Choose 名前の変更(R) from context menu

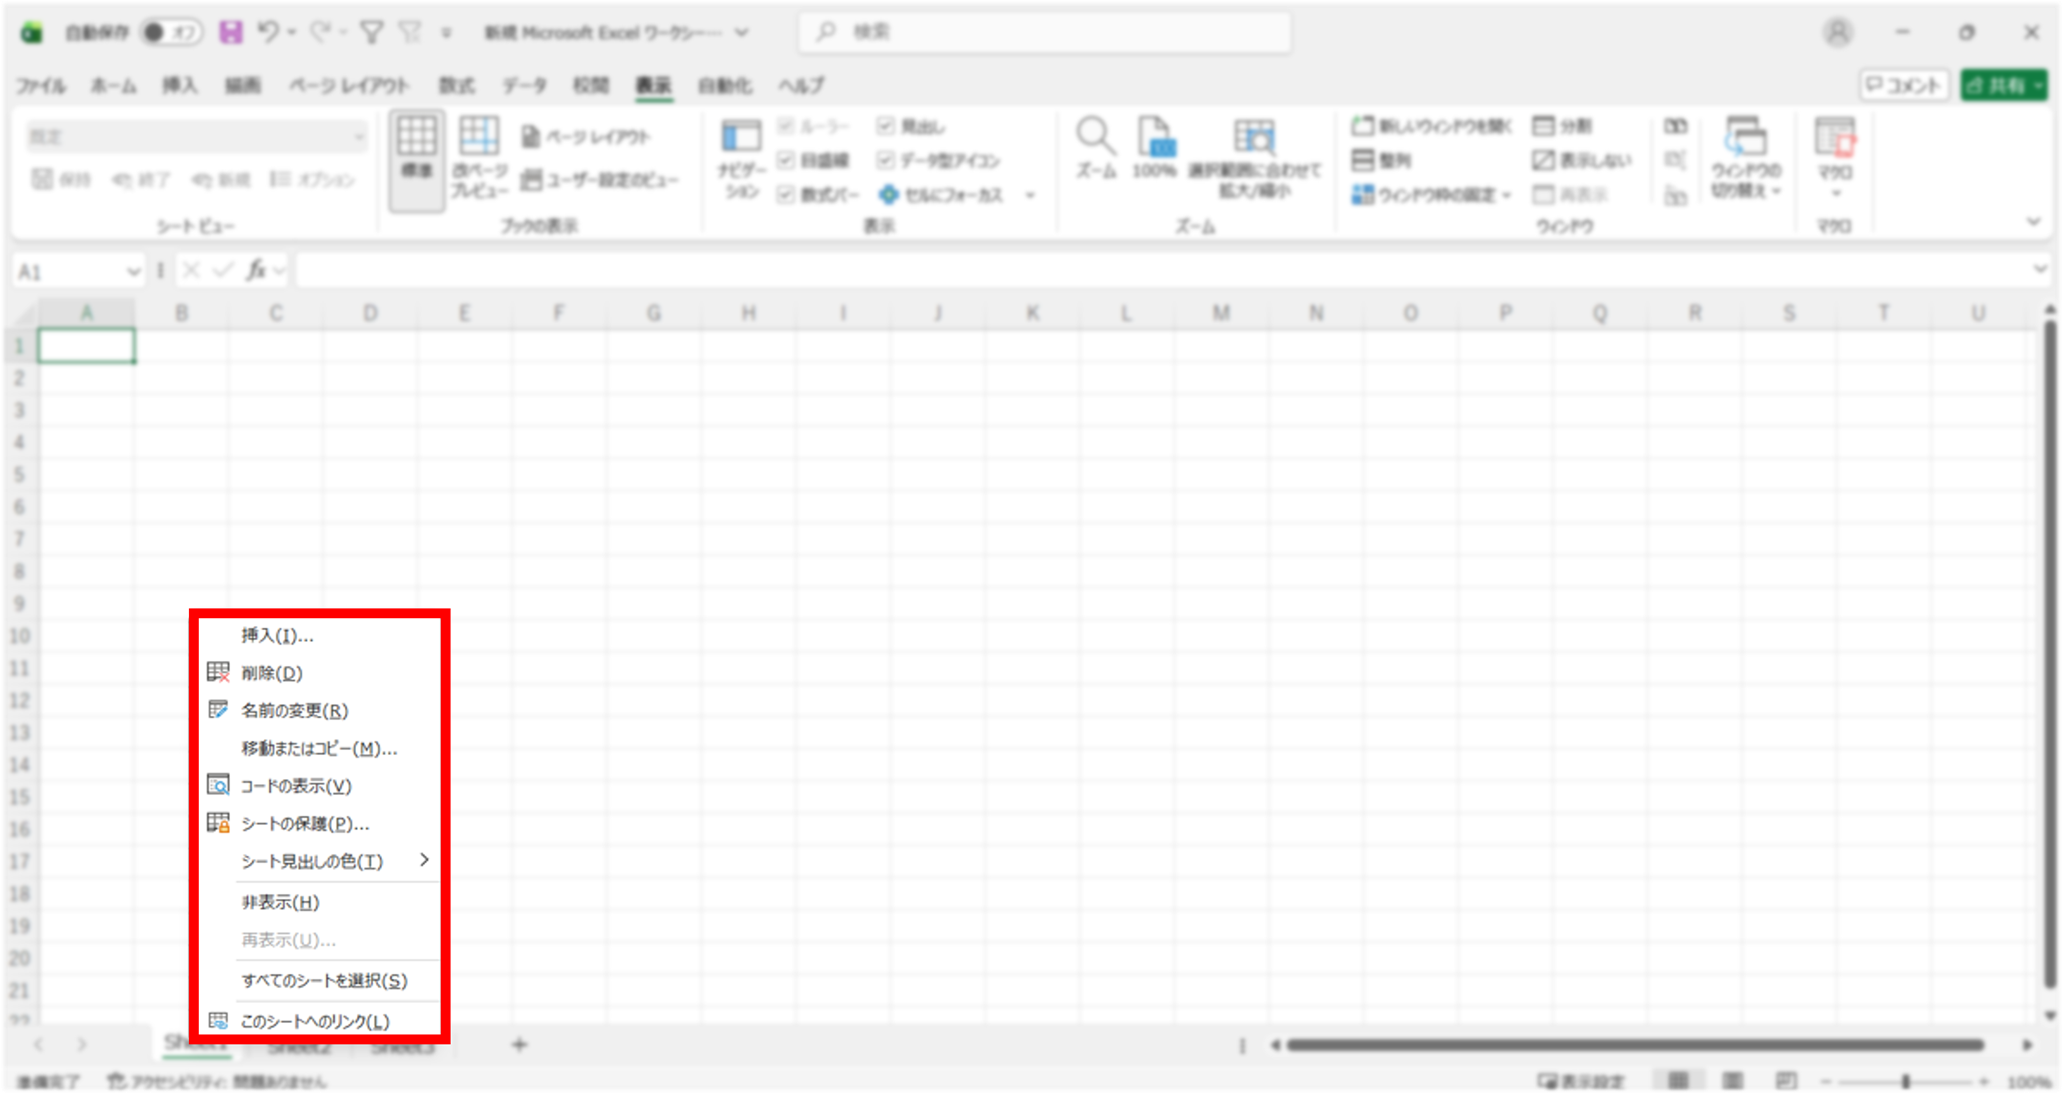click(x=294, y=711)
